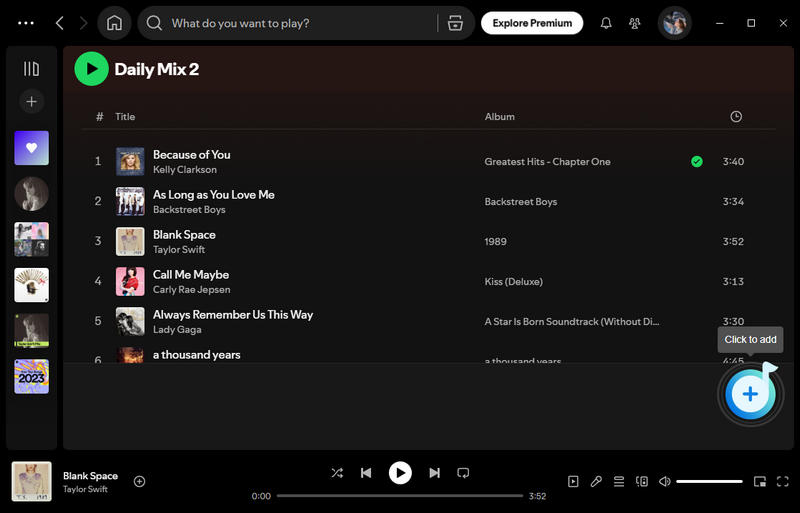800x513 pixels.
Task: Play Daily Mix 2 with green button
Action: click(91, 69)
